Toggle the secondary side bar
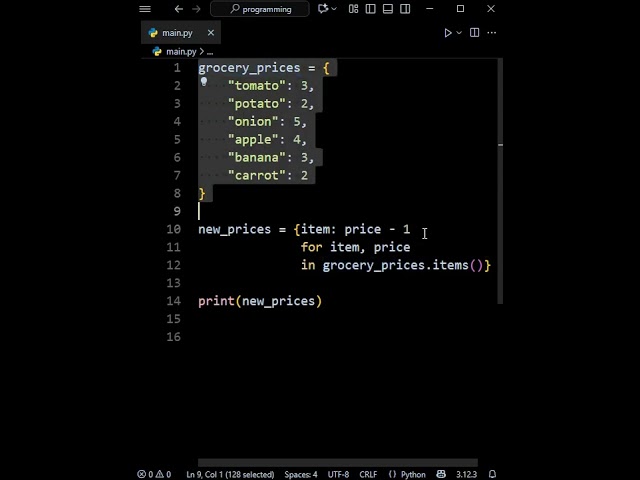 (405, 9)
